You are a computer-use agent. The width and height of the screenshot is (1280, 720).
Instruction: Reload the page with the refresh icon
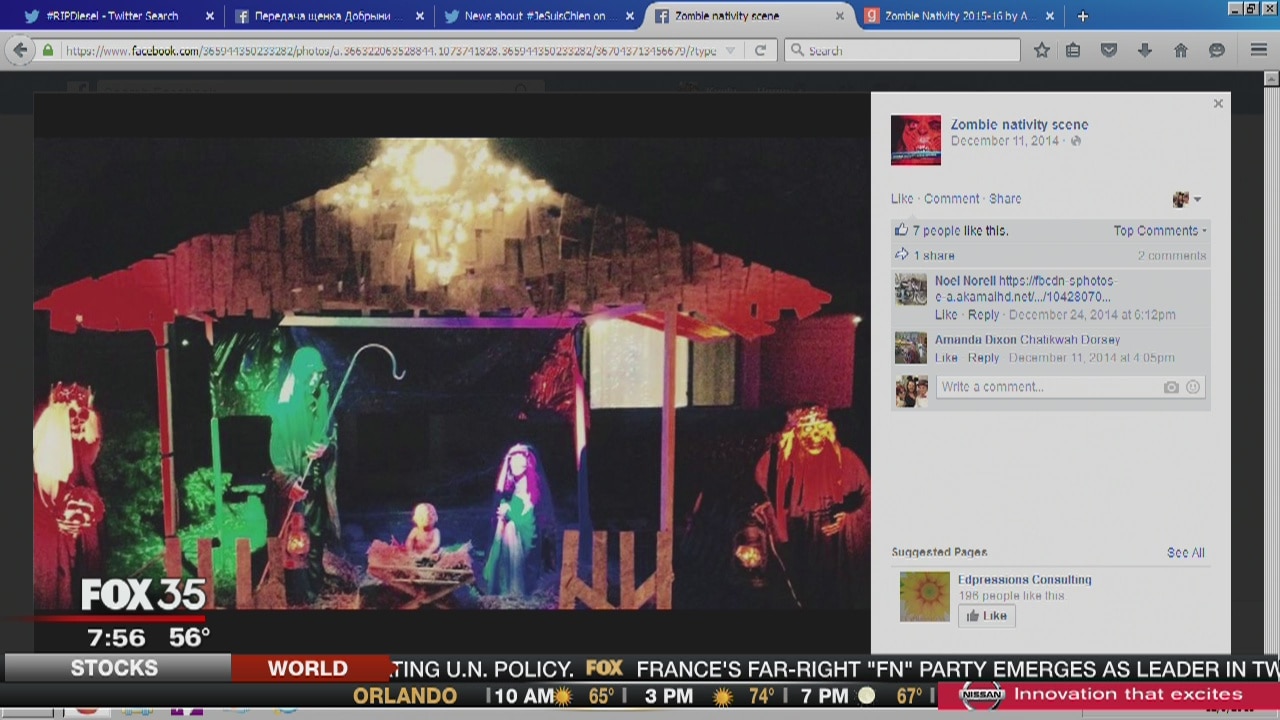click(x=760, y=50)
